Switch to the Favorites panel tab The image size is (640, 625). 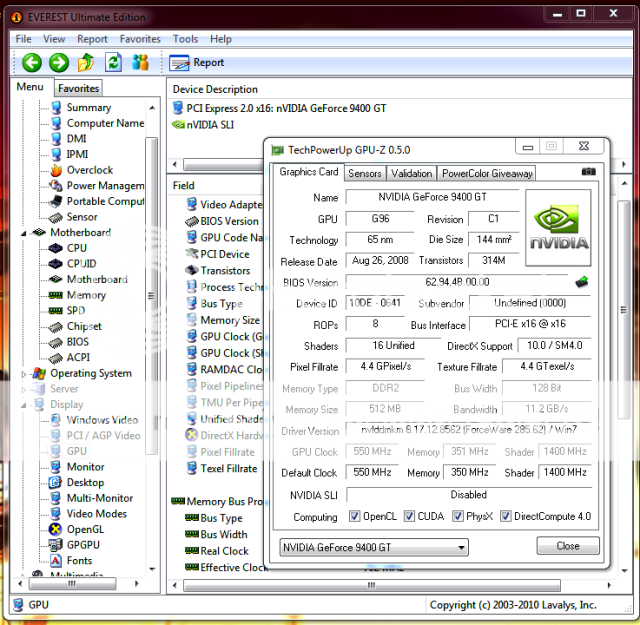click(x=78, y=88)
